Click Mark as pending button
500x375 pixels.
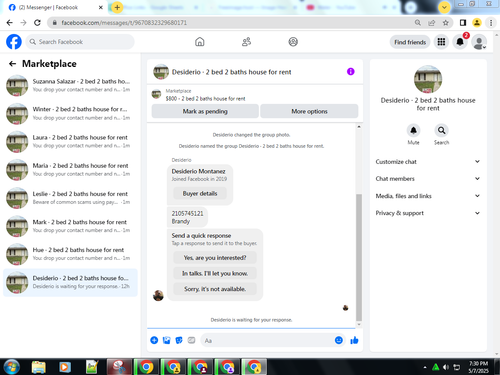[205, 111]
